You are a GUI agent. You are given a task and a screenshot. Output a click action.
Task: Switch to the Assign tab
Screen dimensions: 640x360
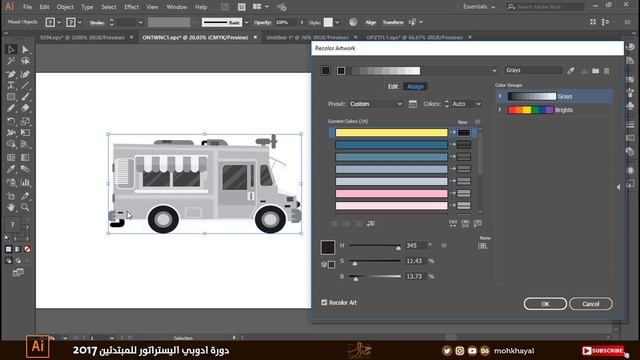[x=416, y=87]
